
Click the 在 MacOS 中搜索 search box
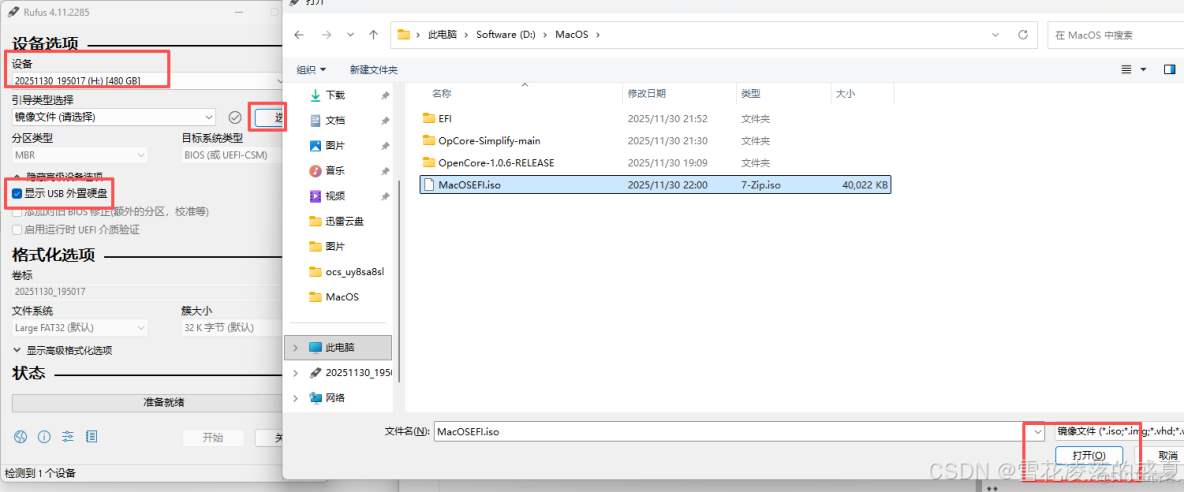pyautogui.click(x=1115, y=35)
